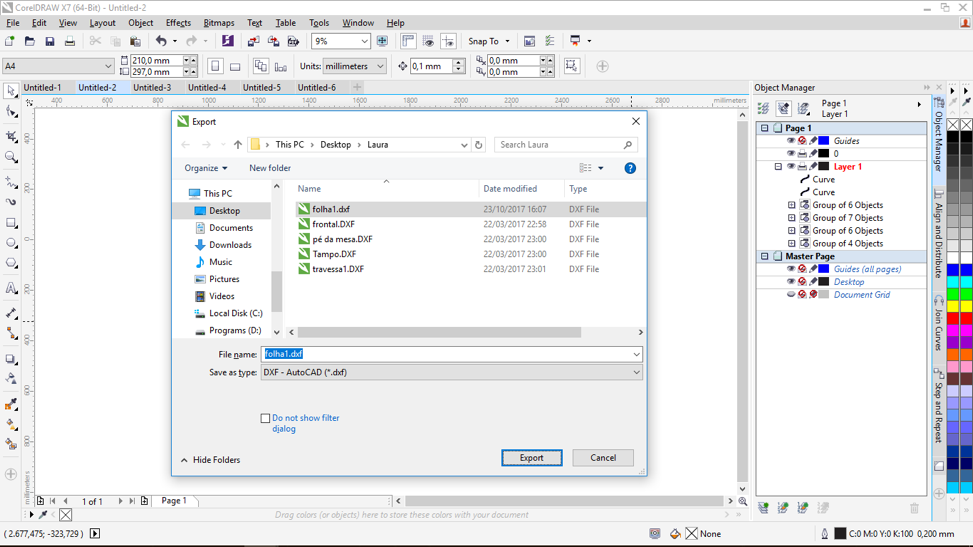
Task: Toggle visibility eye of layer 0
Action: point(791,153)
